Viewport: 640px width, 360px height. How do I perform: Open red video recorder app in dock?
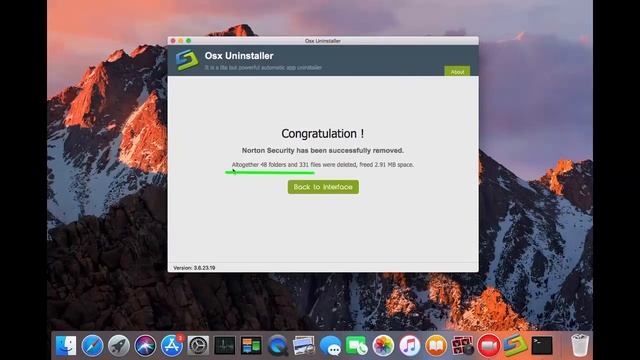coord(489,345)
